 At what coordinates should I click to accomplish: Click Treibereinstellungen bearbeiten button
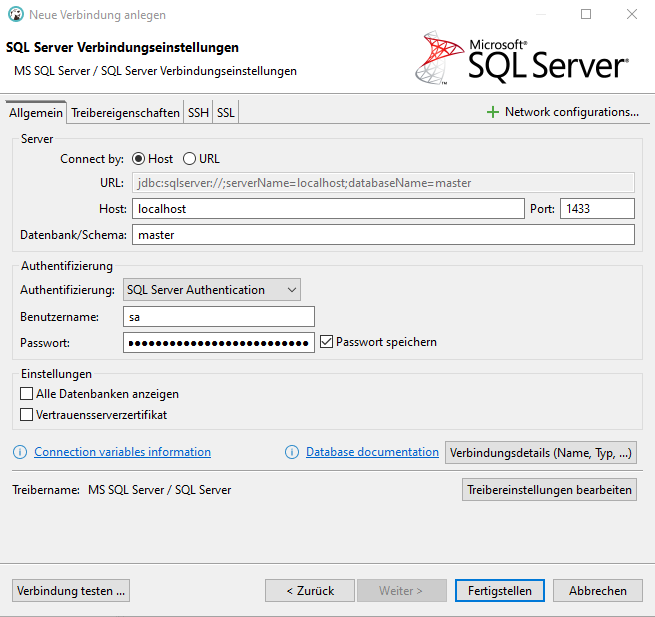549,490
